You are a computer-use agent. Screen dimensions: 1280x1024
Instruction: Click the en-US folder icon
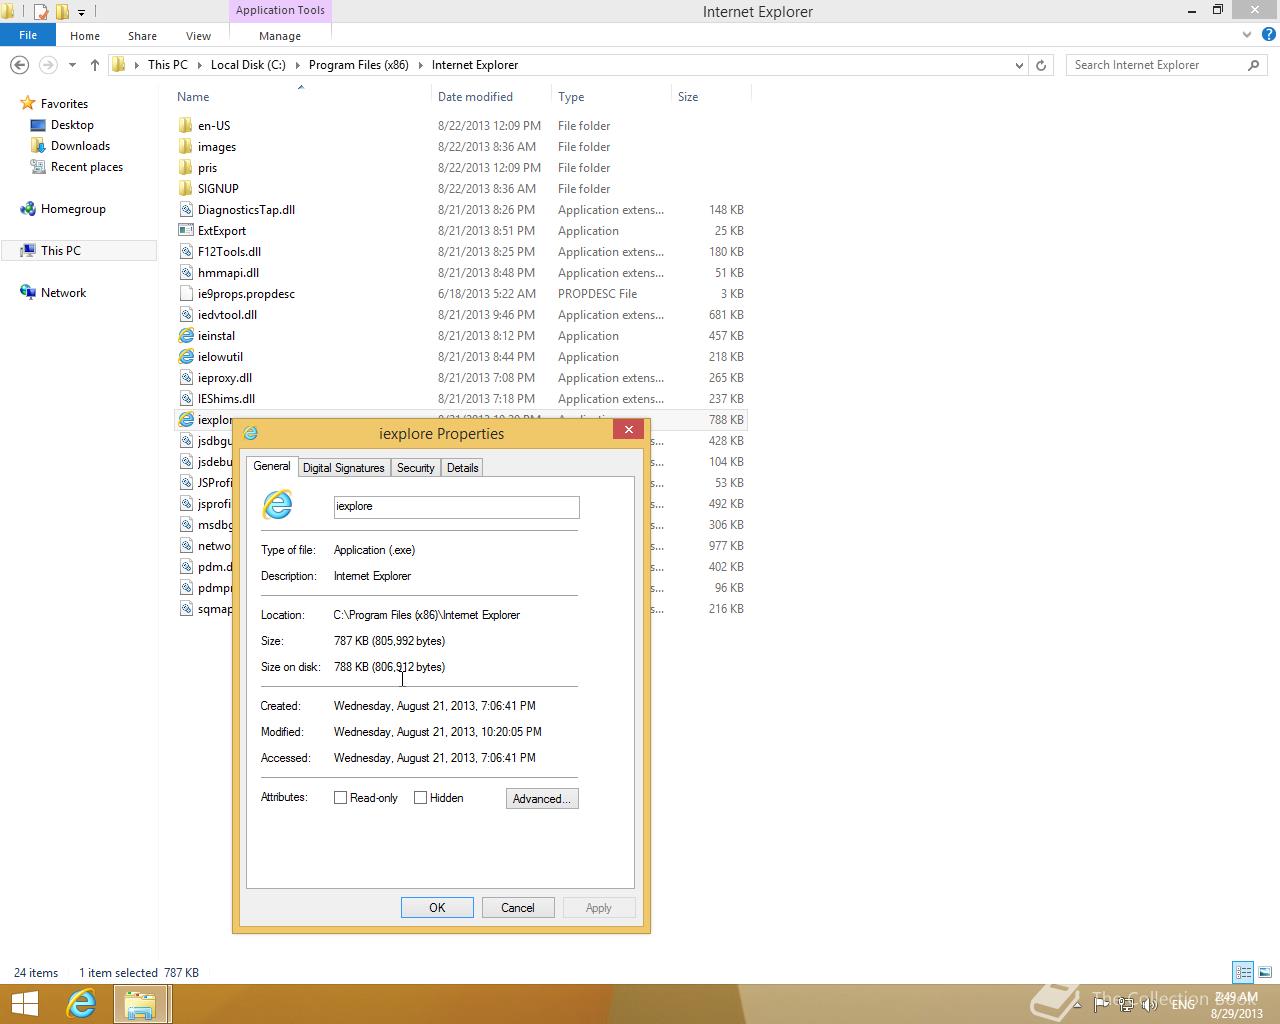(x=185, y=125)
